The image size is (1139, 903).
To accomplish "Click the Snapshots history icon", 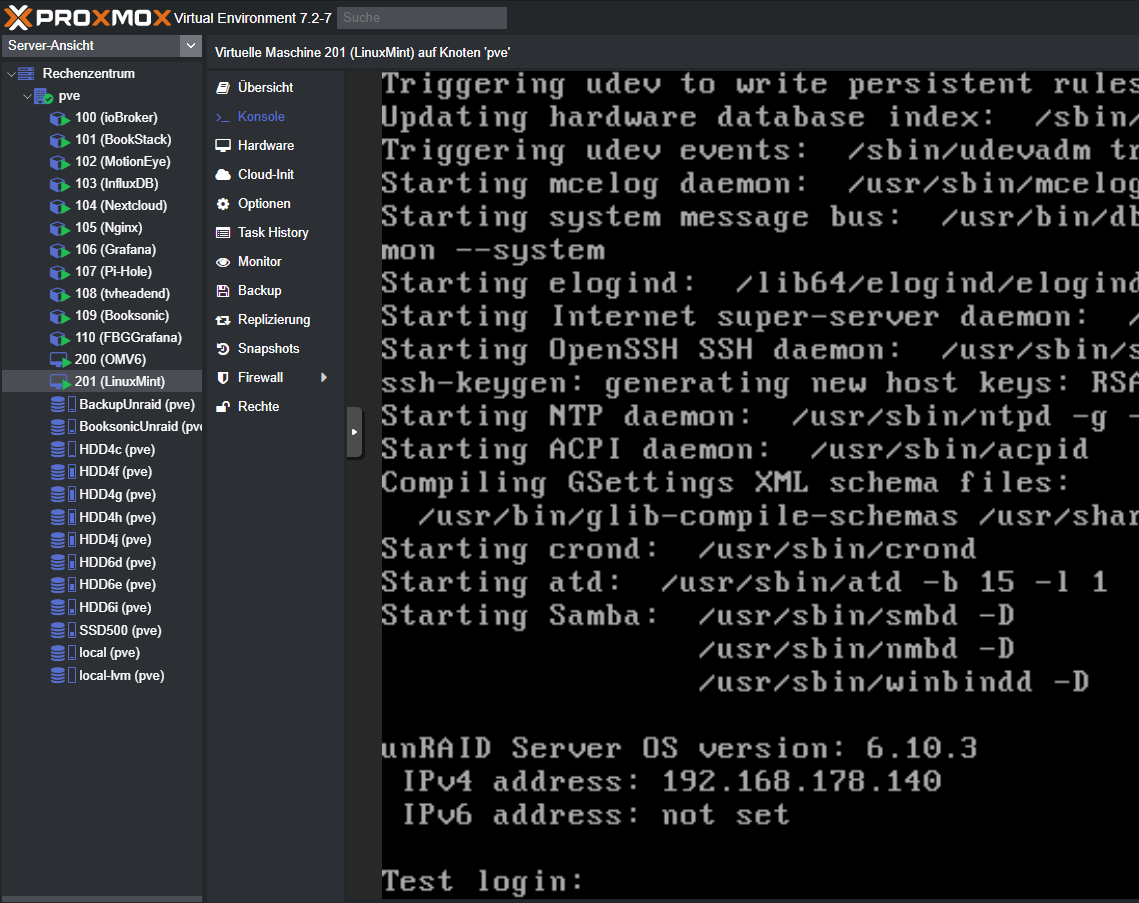I will pos(223,349).
